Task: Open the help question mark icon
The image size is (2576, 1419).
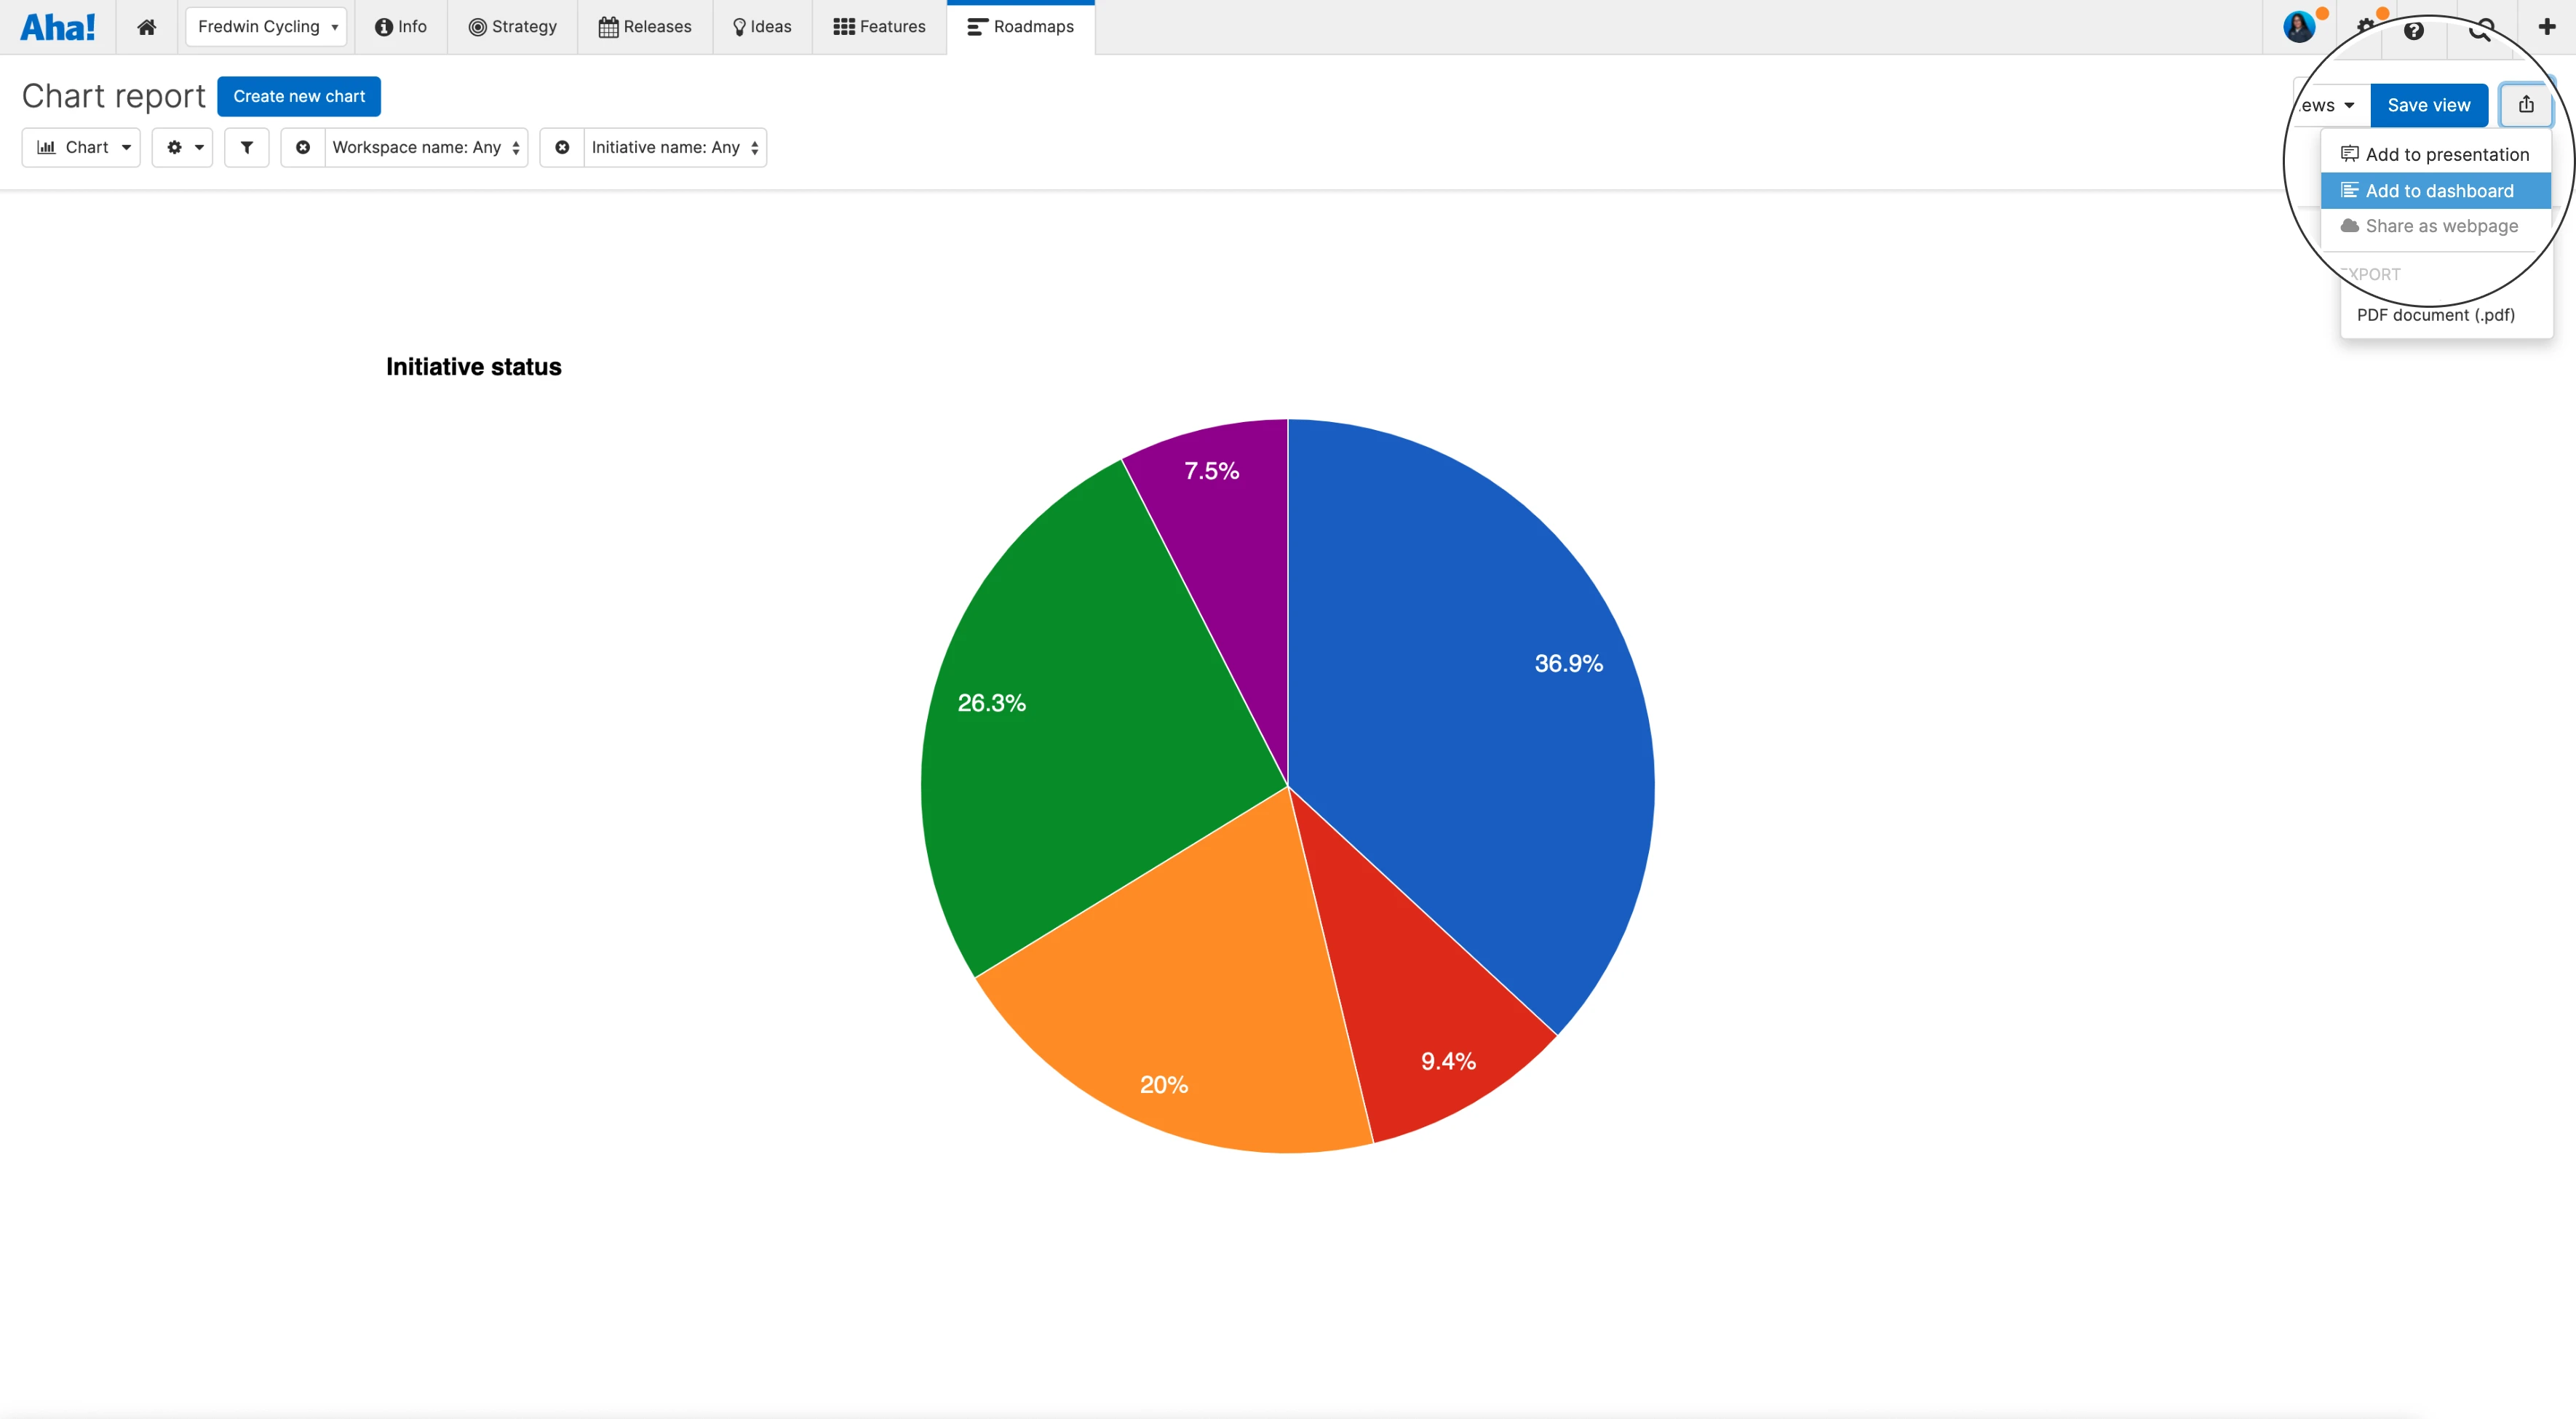Action: click(2414, 30)
